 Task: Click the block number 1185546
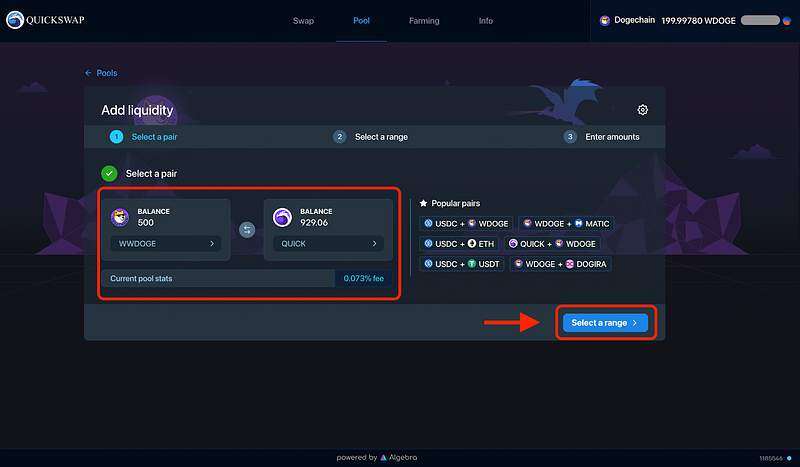pos(770,458)
